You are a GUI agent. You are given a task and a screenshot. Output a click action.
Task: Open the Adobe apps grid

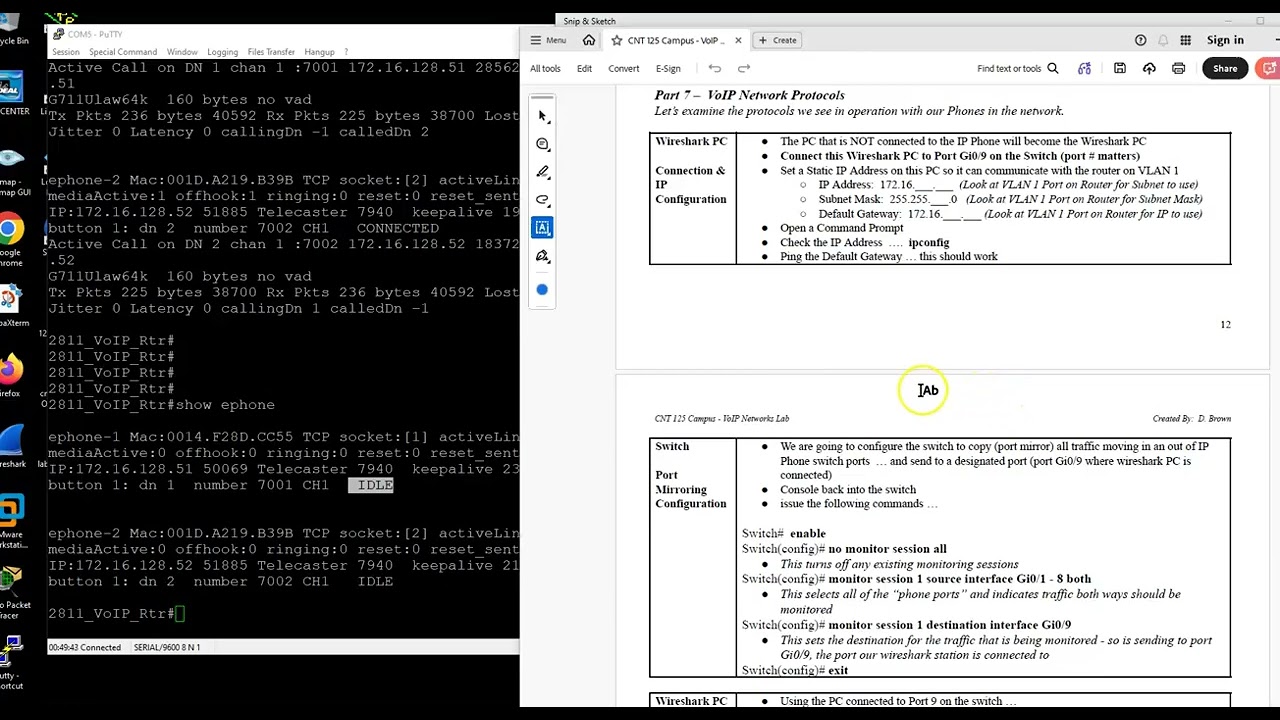(x=1185, y=40)
